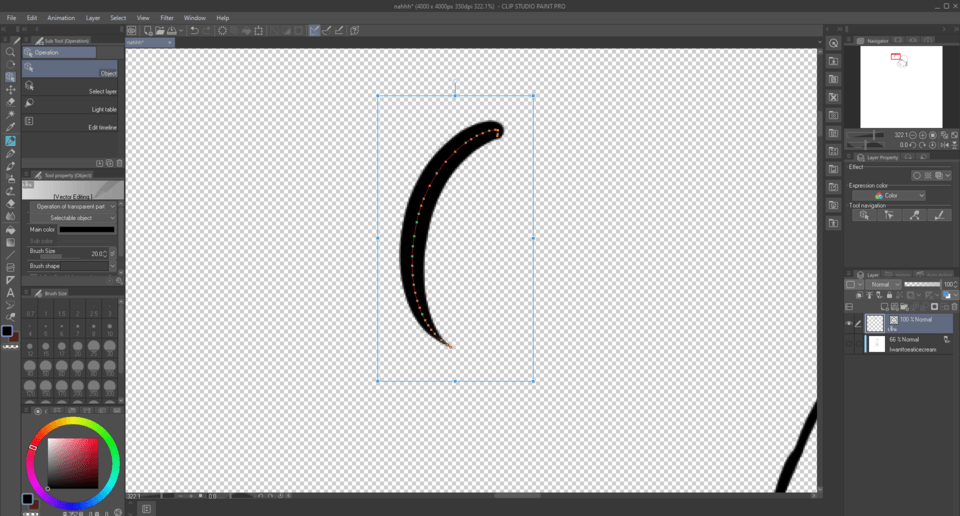Click the zoom-in icon in Navigator
960x516 pixels.
click(x=923, y=135)
